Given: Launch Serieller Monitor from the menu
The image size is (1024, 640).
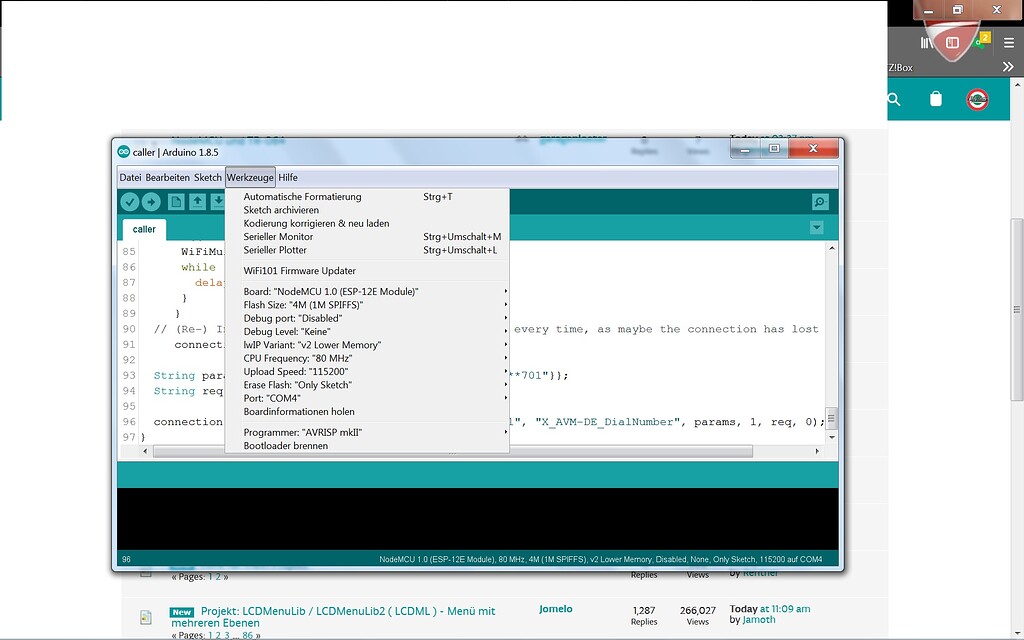Looking at the screenshot, I should tap(367, 237).
